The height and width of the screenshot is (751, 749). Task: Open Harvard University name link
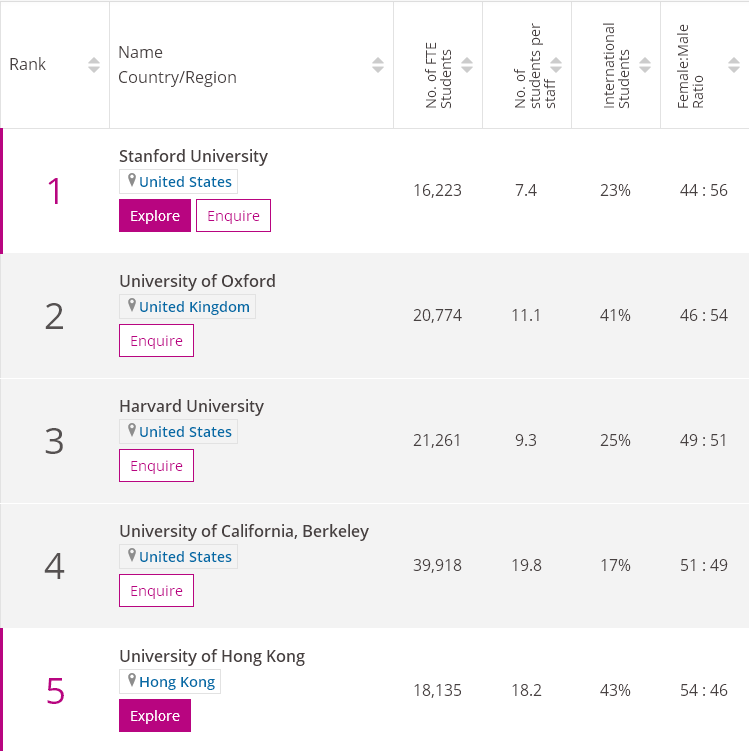[x=191, y=406]
